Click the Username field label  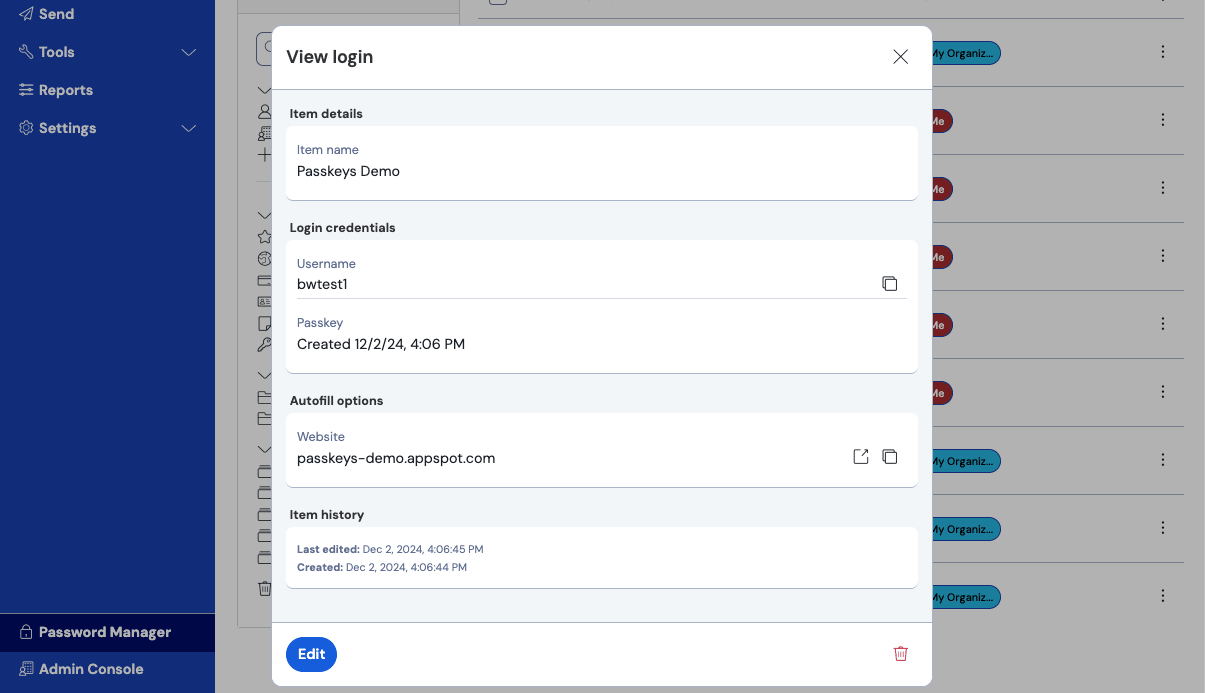326,264
